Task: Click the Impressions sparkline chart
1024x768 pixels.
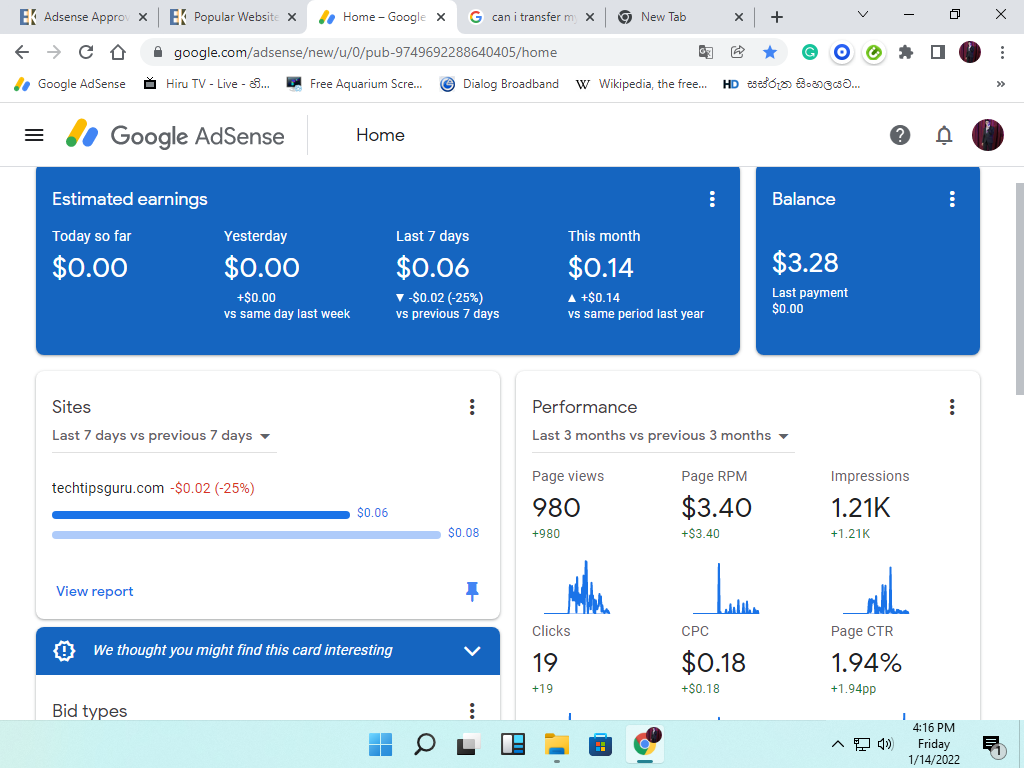Action: pos(876,589)
